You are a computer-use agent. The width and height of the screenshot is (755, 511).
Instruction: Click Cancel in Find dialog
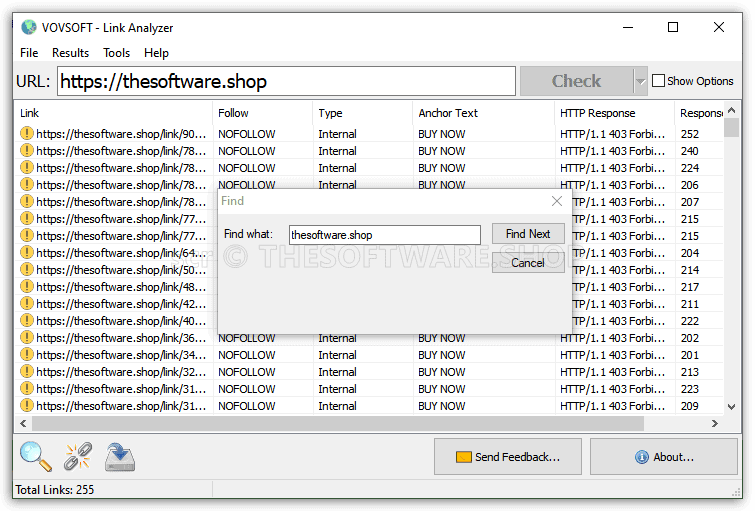pyautogui.click(x=528, y=262)
